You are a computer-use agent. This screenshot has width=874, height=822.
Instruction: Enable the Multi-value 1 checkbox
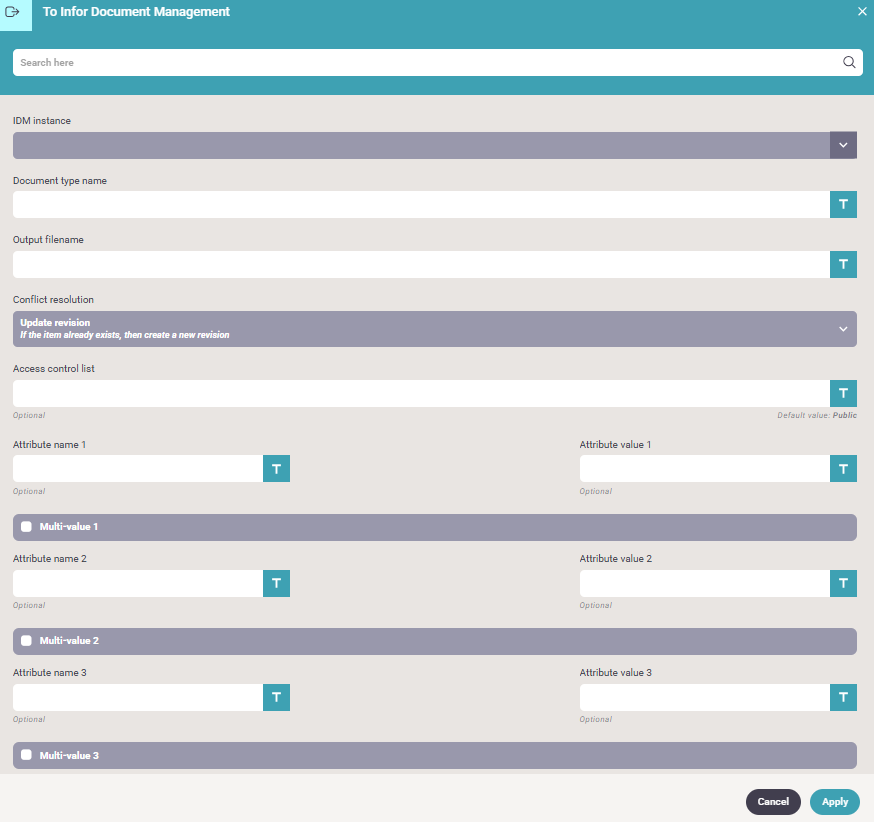coord(26,527)
